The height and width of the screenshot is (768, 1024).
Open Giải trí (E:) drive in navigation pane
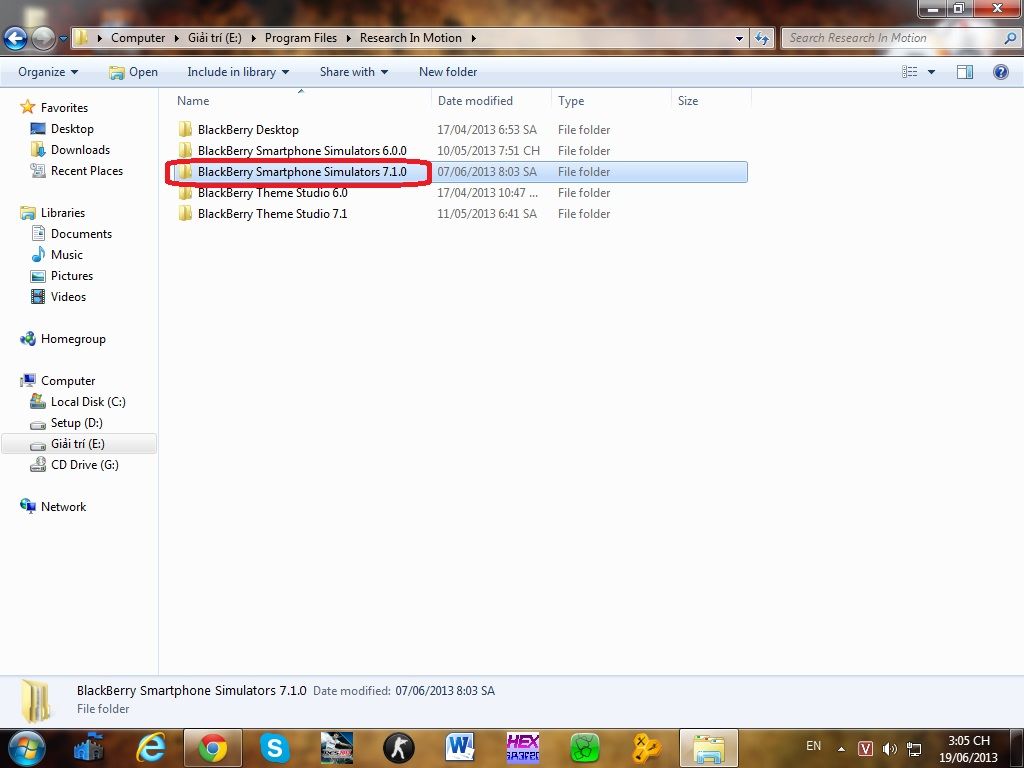click(78, 444)
